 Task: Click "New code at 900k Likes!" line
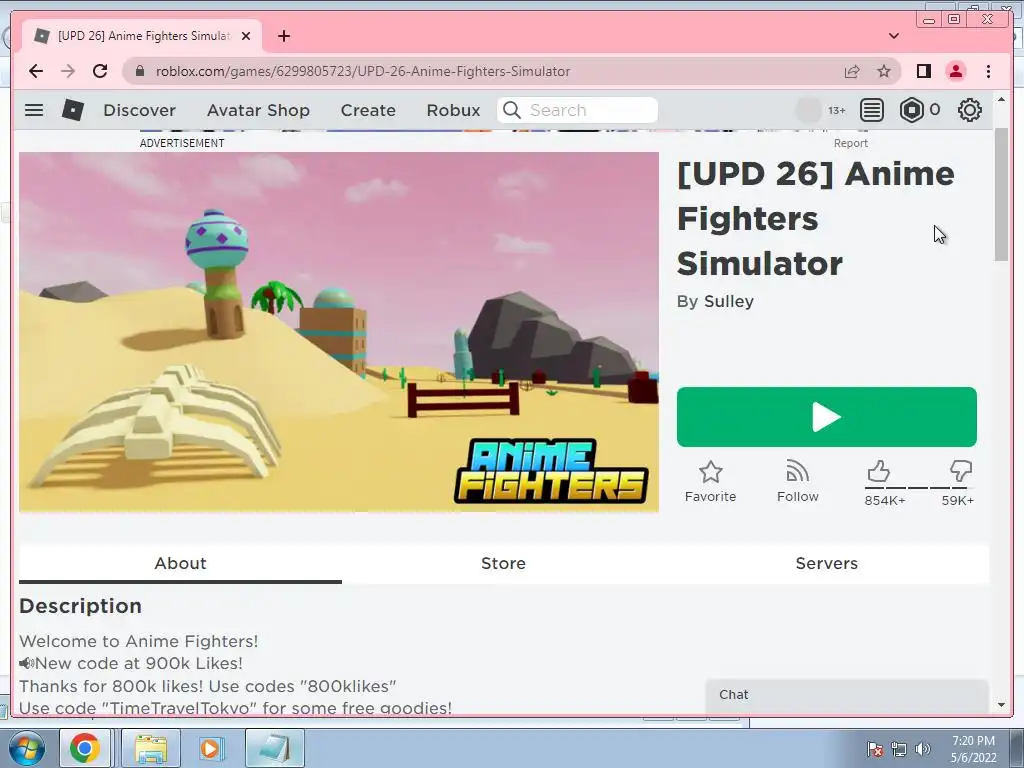pyautogui.click(x=138, y=664)
